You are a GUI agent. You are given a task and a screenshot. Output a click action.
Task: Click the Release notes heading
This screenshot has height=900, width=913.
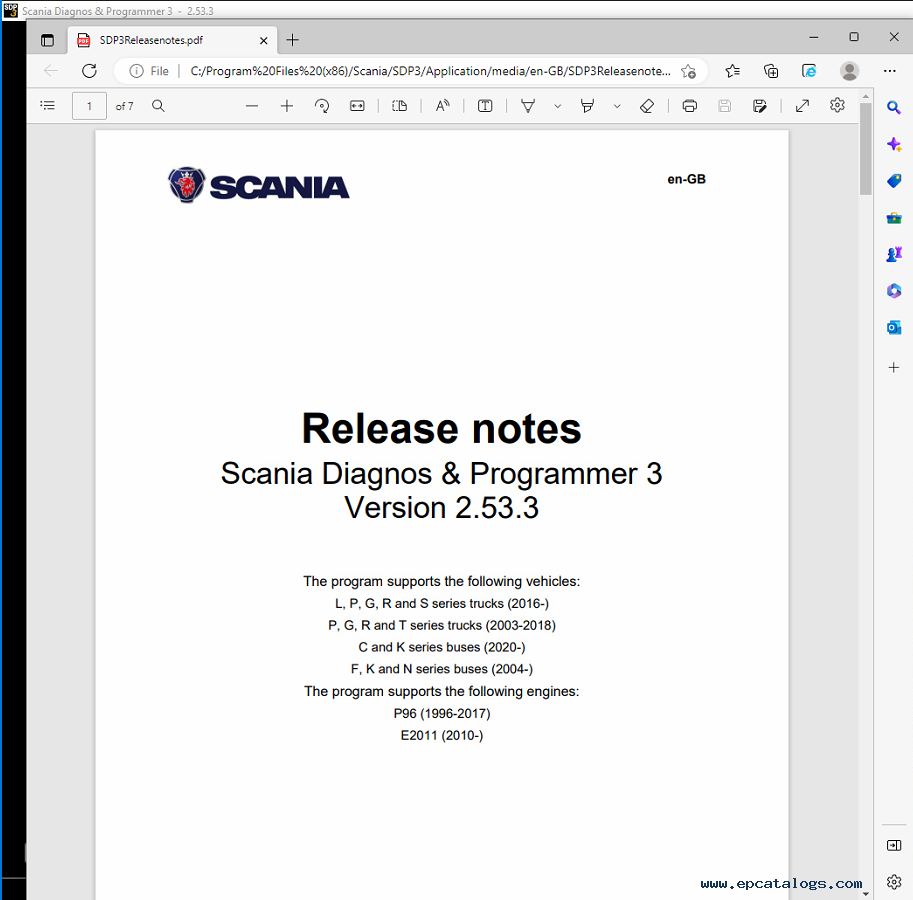coord(441,429)
